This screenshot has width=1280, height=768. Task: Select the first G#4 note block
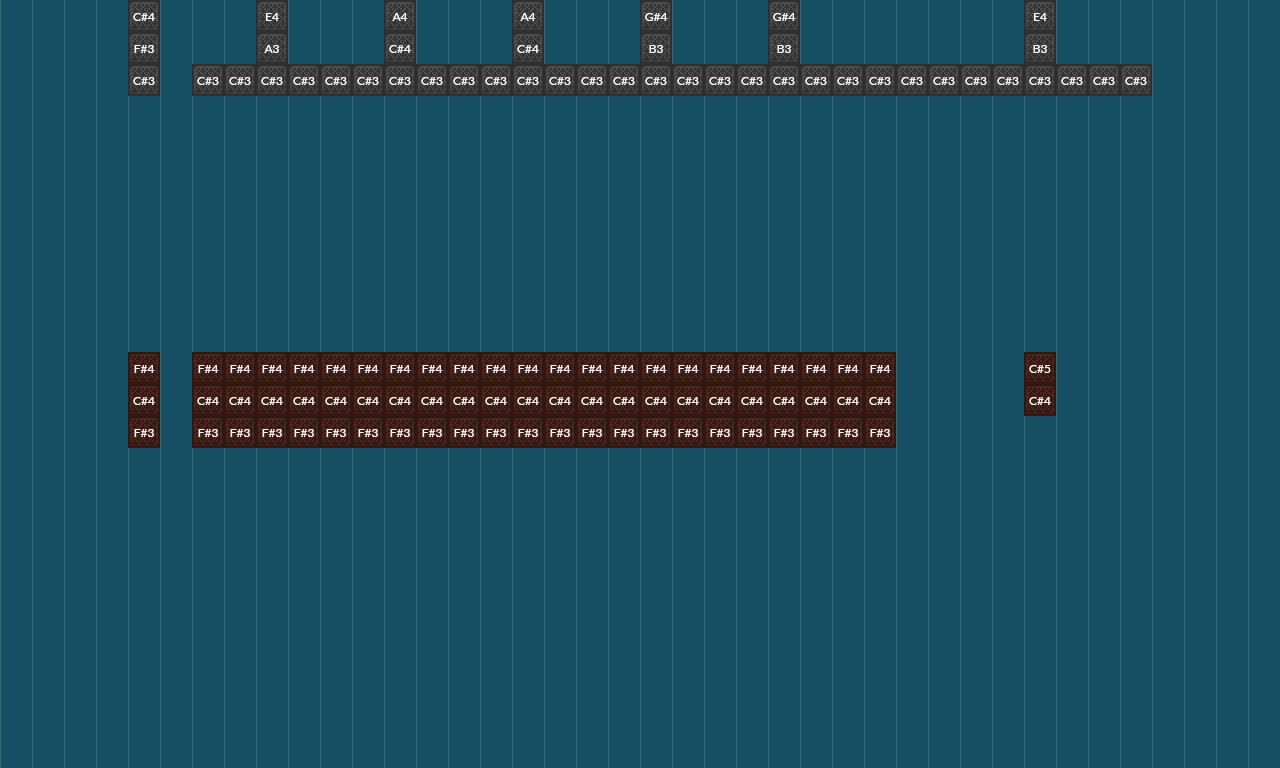tap(655, 16)
